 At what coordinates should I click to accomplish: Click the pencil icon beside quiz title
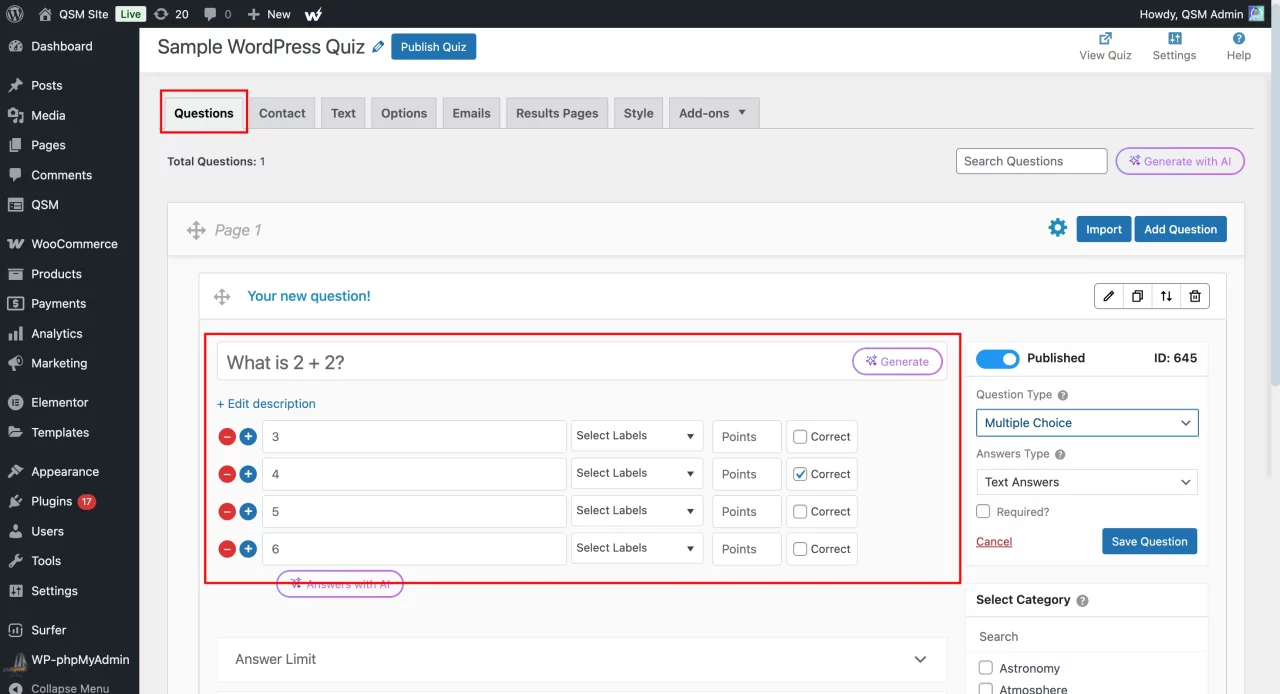tap(378, 47)
